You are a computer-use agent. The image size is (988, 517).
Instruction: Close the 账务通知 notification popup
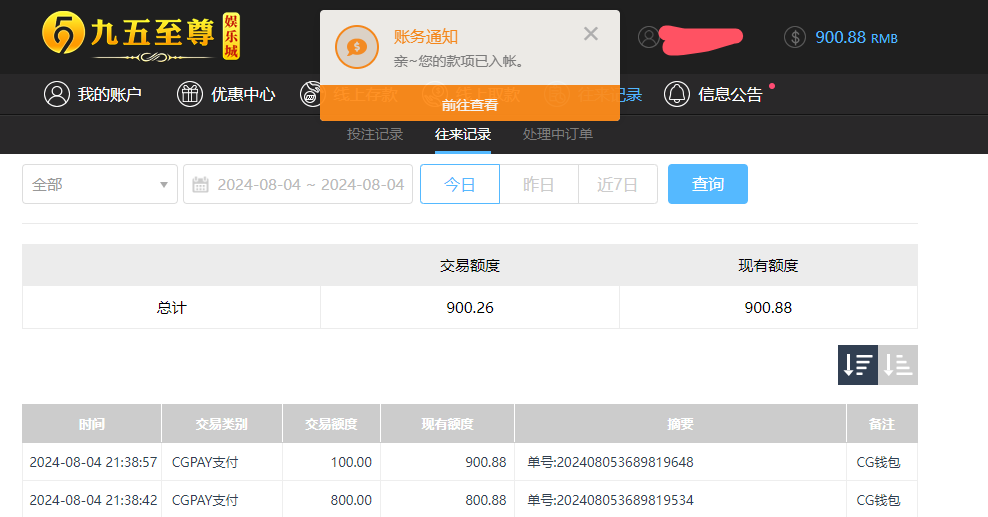tap(591, 34)
